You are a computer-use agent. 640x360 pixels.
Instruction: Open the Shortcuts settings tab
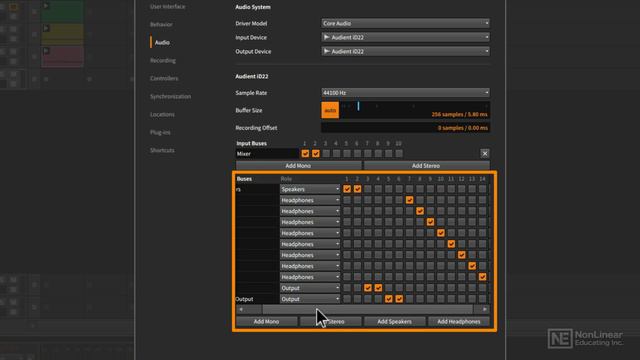tap(162, 150)
